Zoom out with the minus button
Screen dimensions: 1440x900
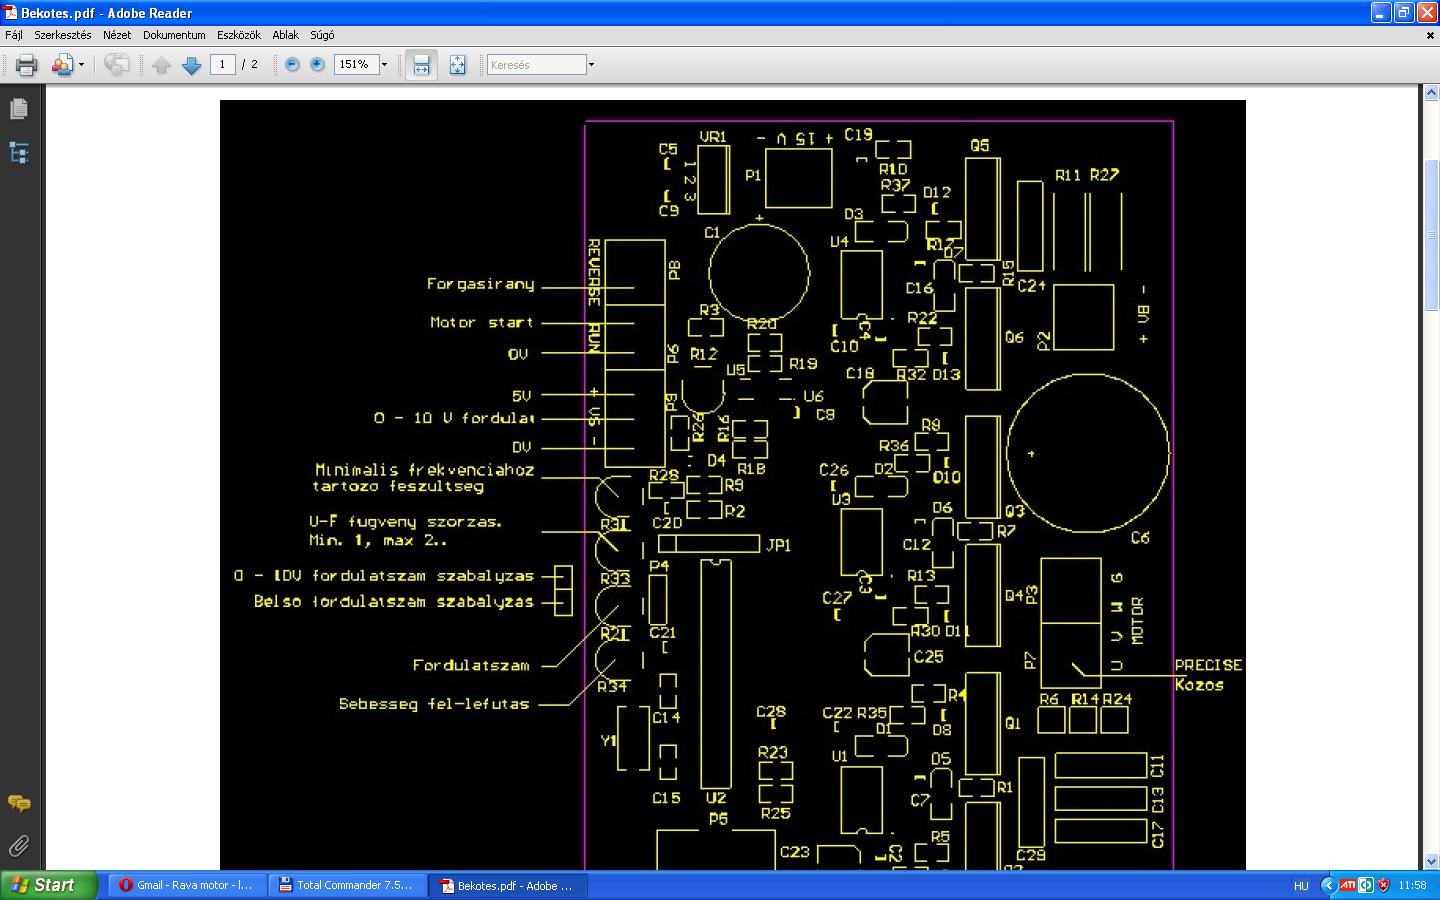[292, 65]
